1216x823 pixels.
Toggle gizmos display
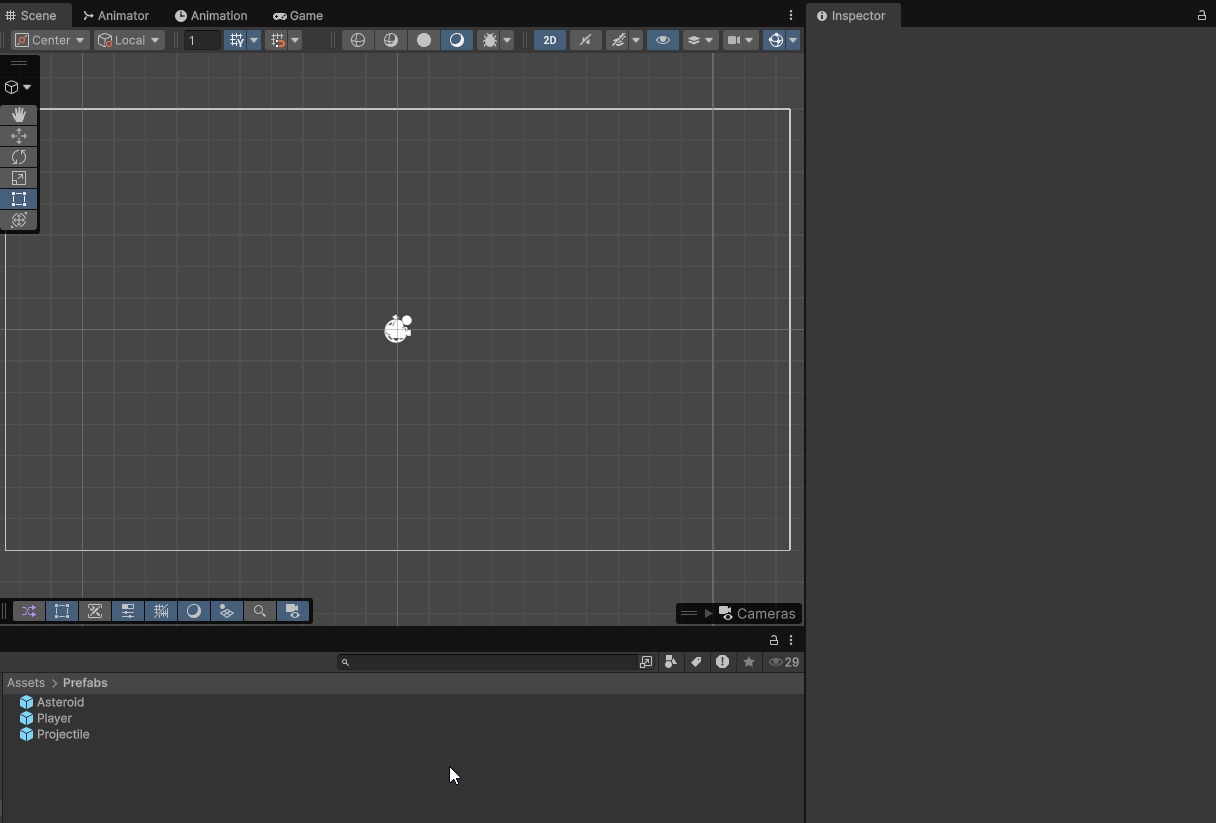[775, 40]
